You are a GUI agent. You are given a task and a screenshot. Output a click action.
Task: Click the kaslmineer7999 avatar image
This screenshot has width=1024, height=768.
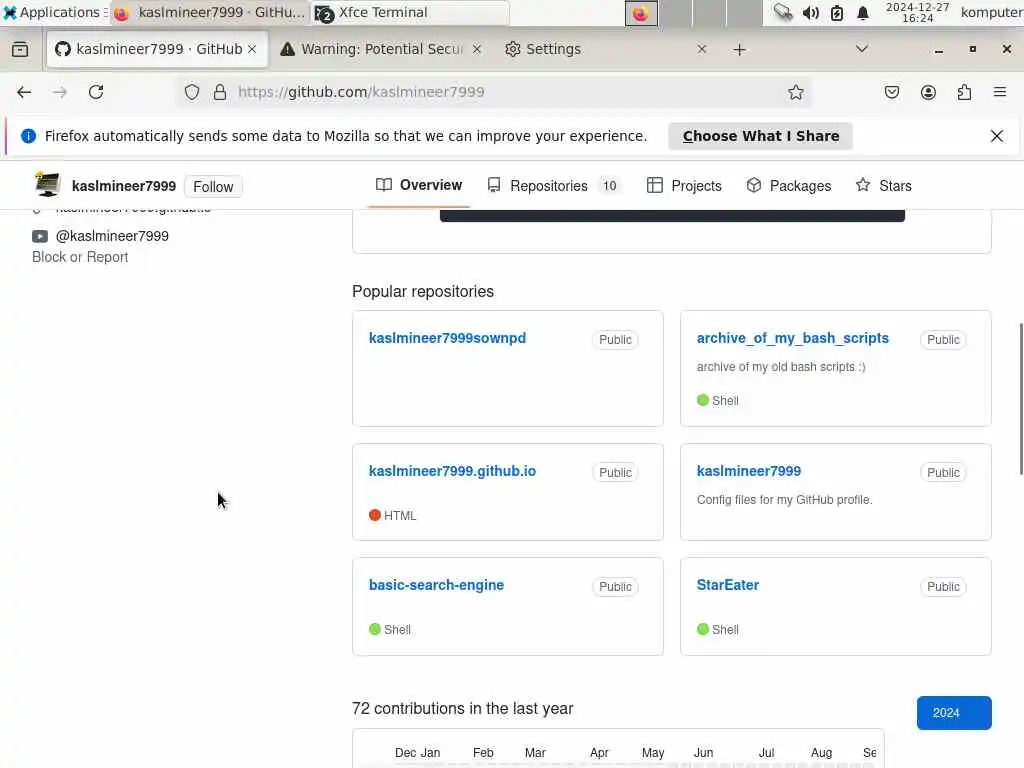47,185
